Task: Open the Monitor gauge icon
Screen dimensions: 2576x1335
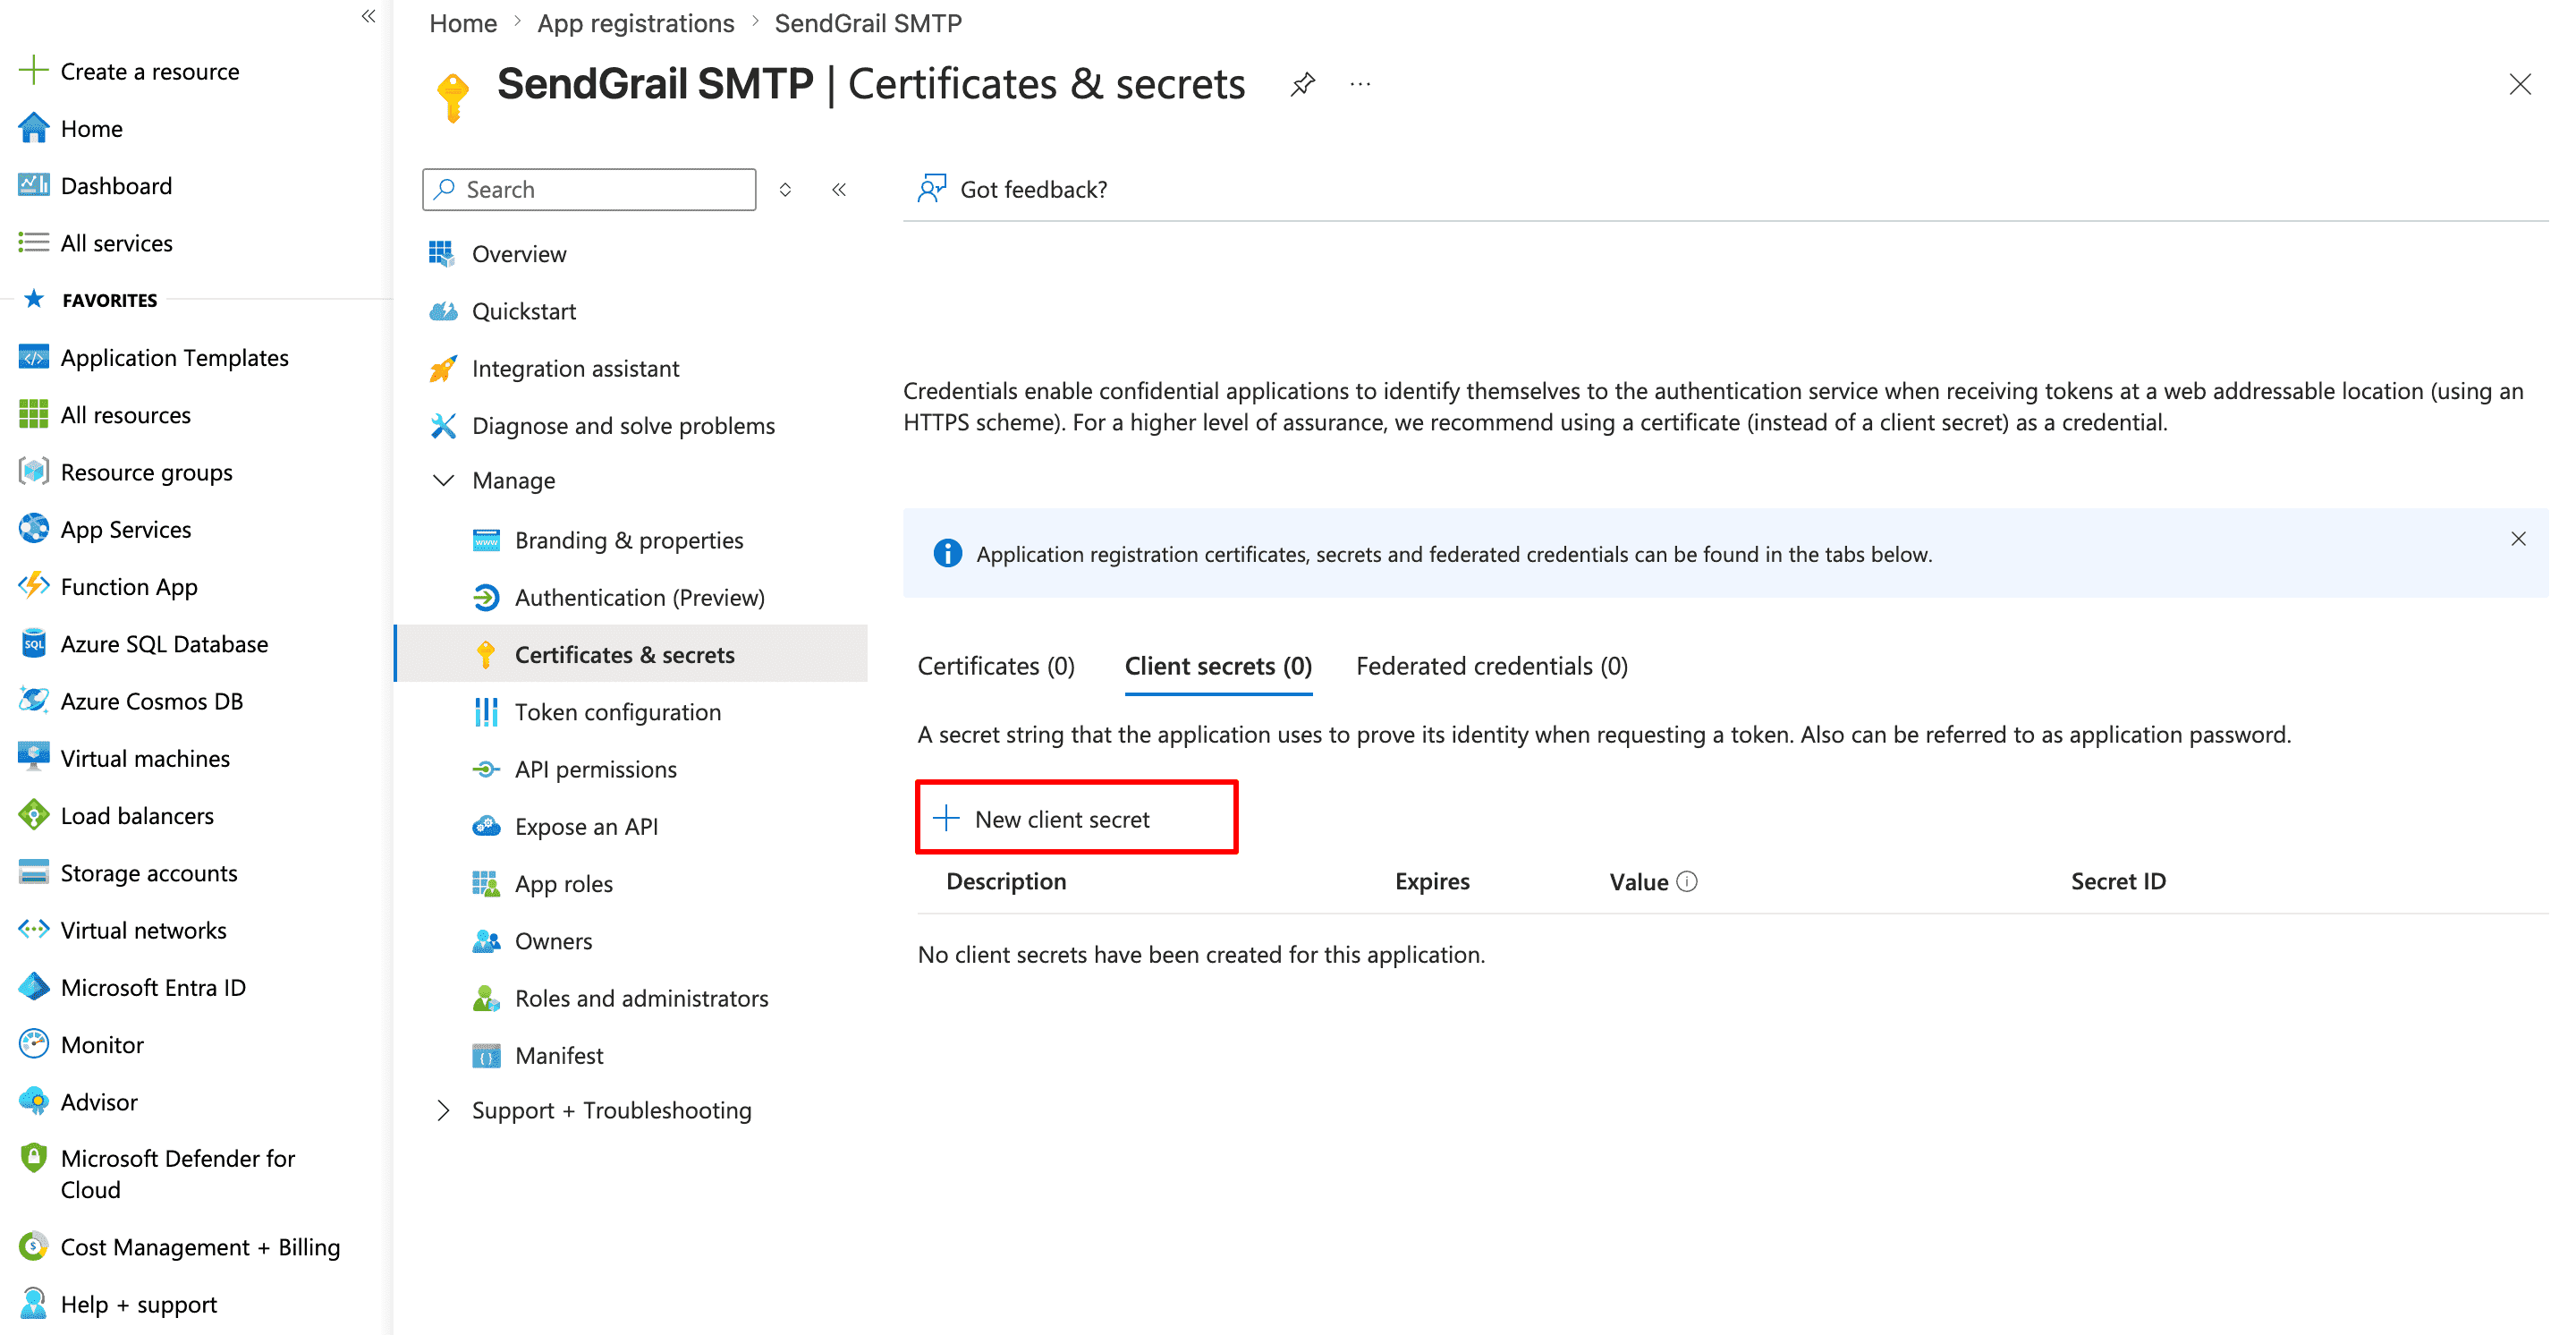Action: (33, 1043)
